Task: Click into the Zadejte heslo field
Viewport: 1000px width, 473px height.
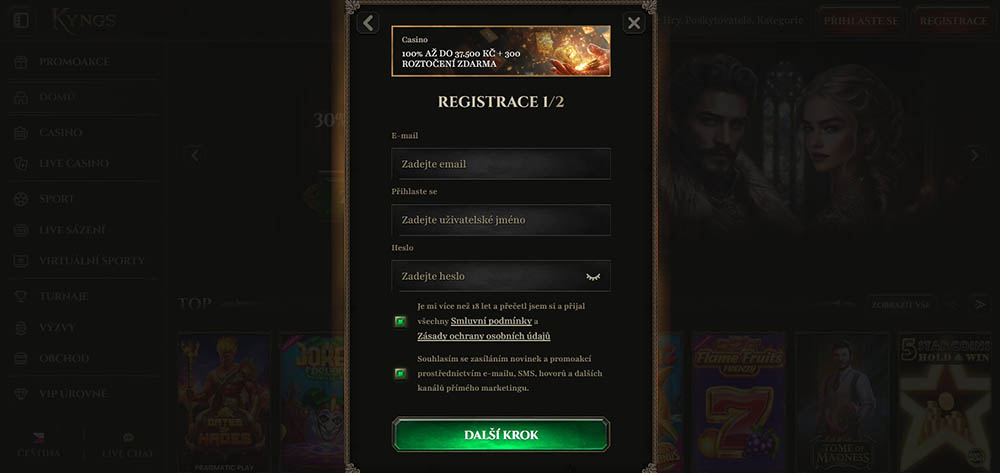Action: (x=501, y=276)
